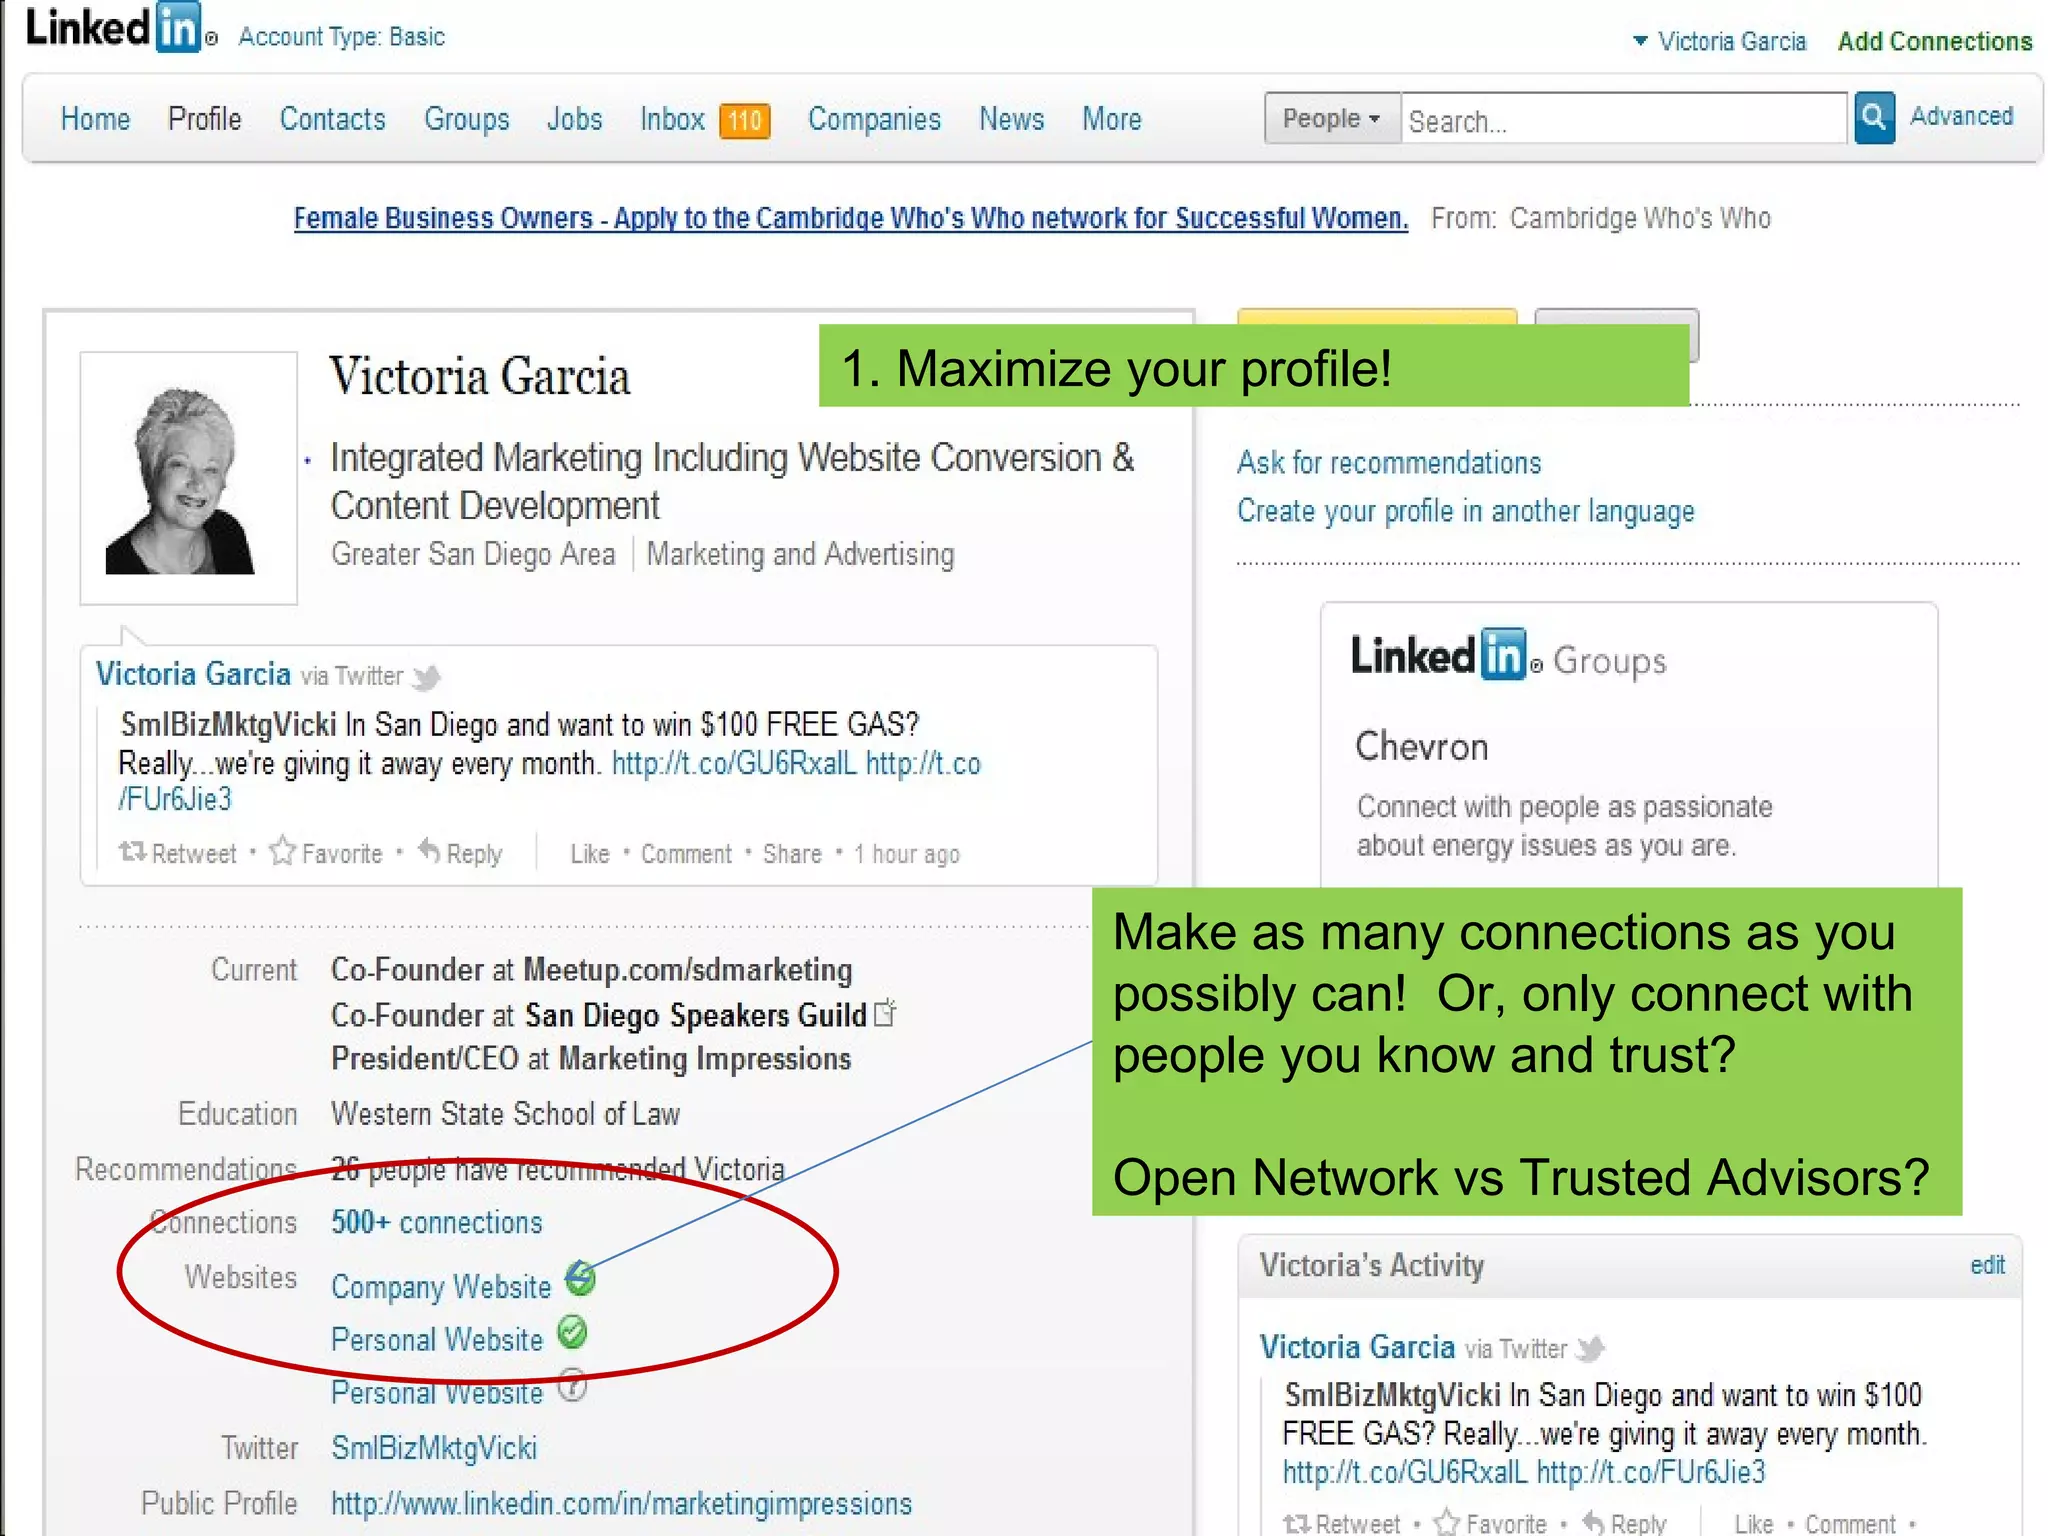The width and height of the screenshot is (2048, 1536).
Task: Open the 500+ connections link
Action: point(436,1222)
